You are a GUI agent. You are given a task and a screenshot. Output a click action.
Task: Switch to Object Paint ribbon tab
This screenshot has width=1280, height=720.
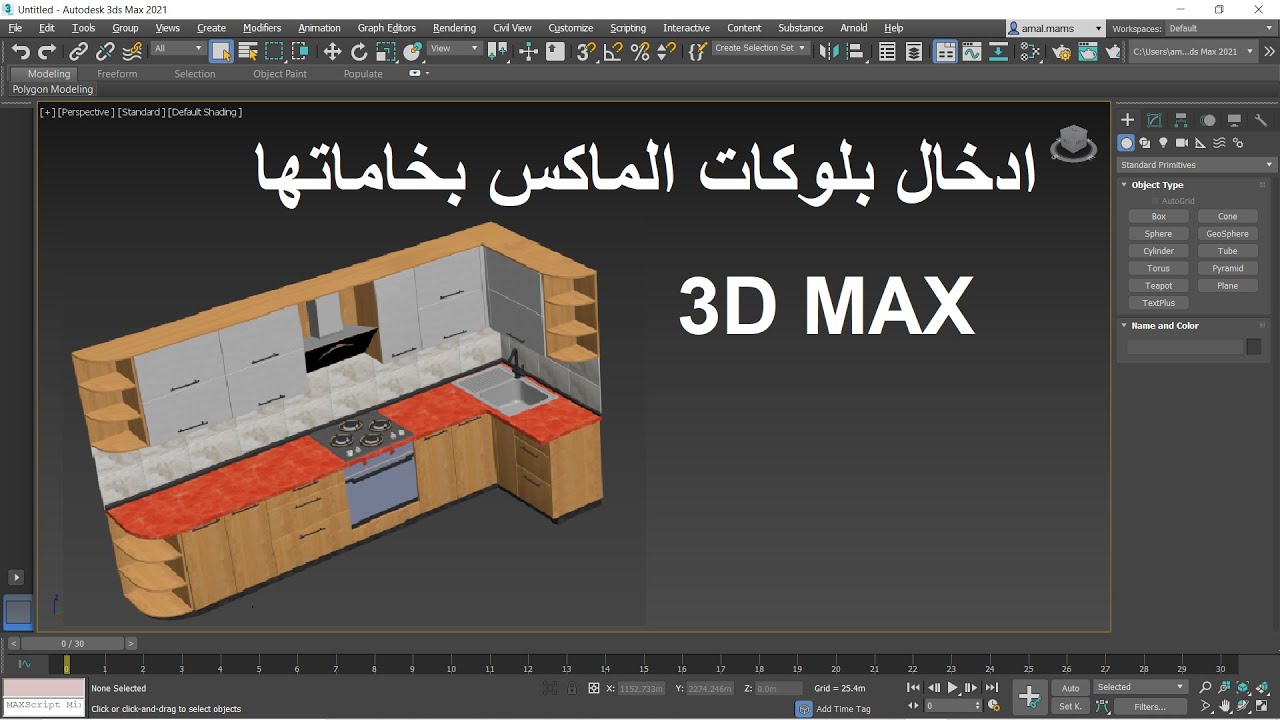(280, 74)
